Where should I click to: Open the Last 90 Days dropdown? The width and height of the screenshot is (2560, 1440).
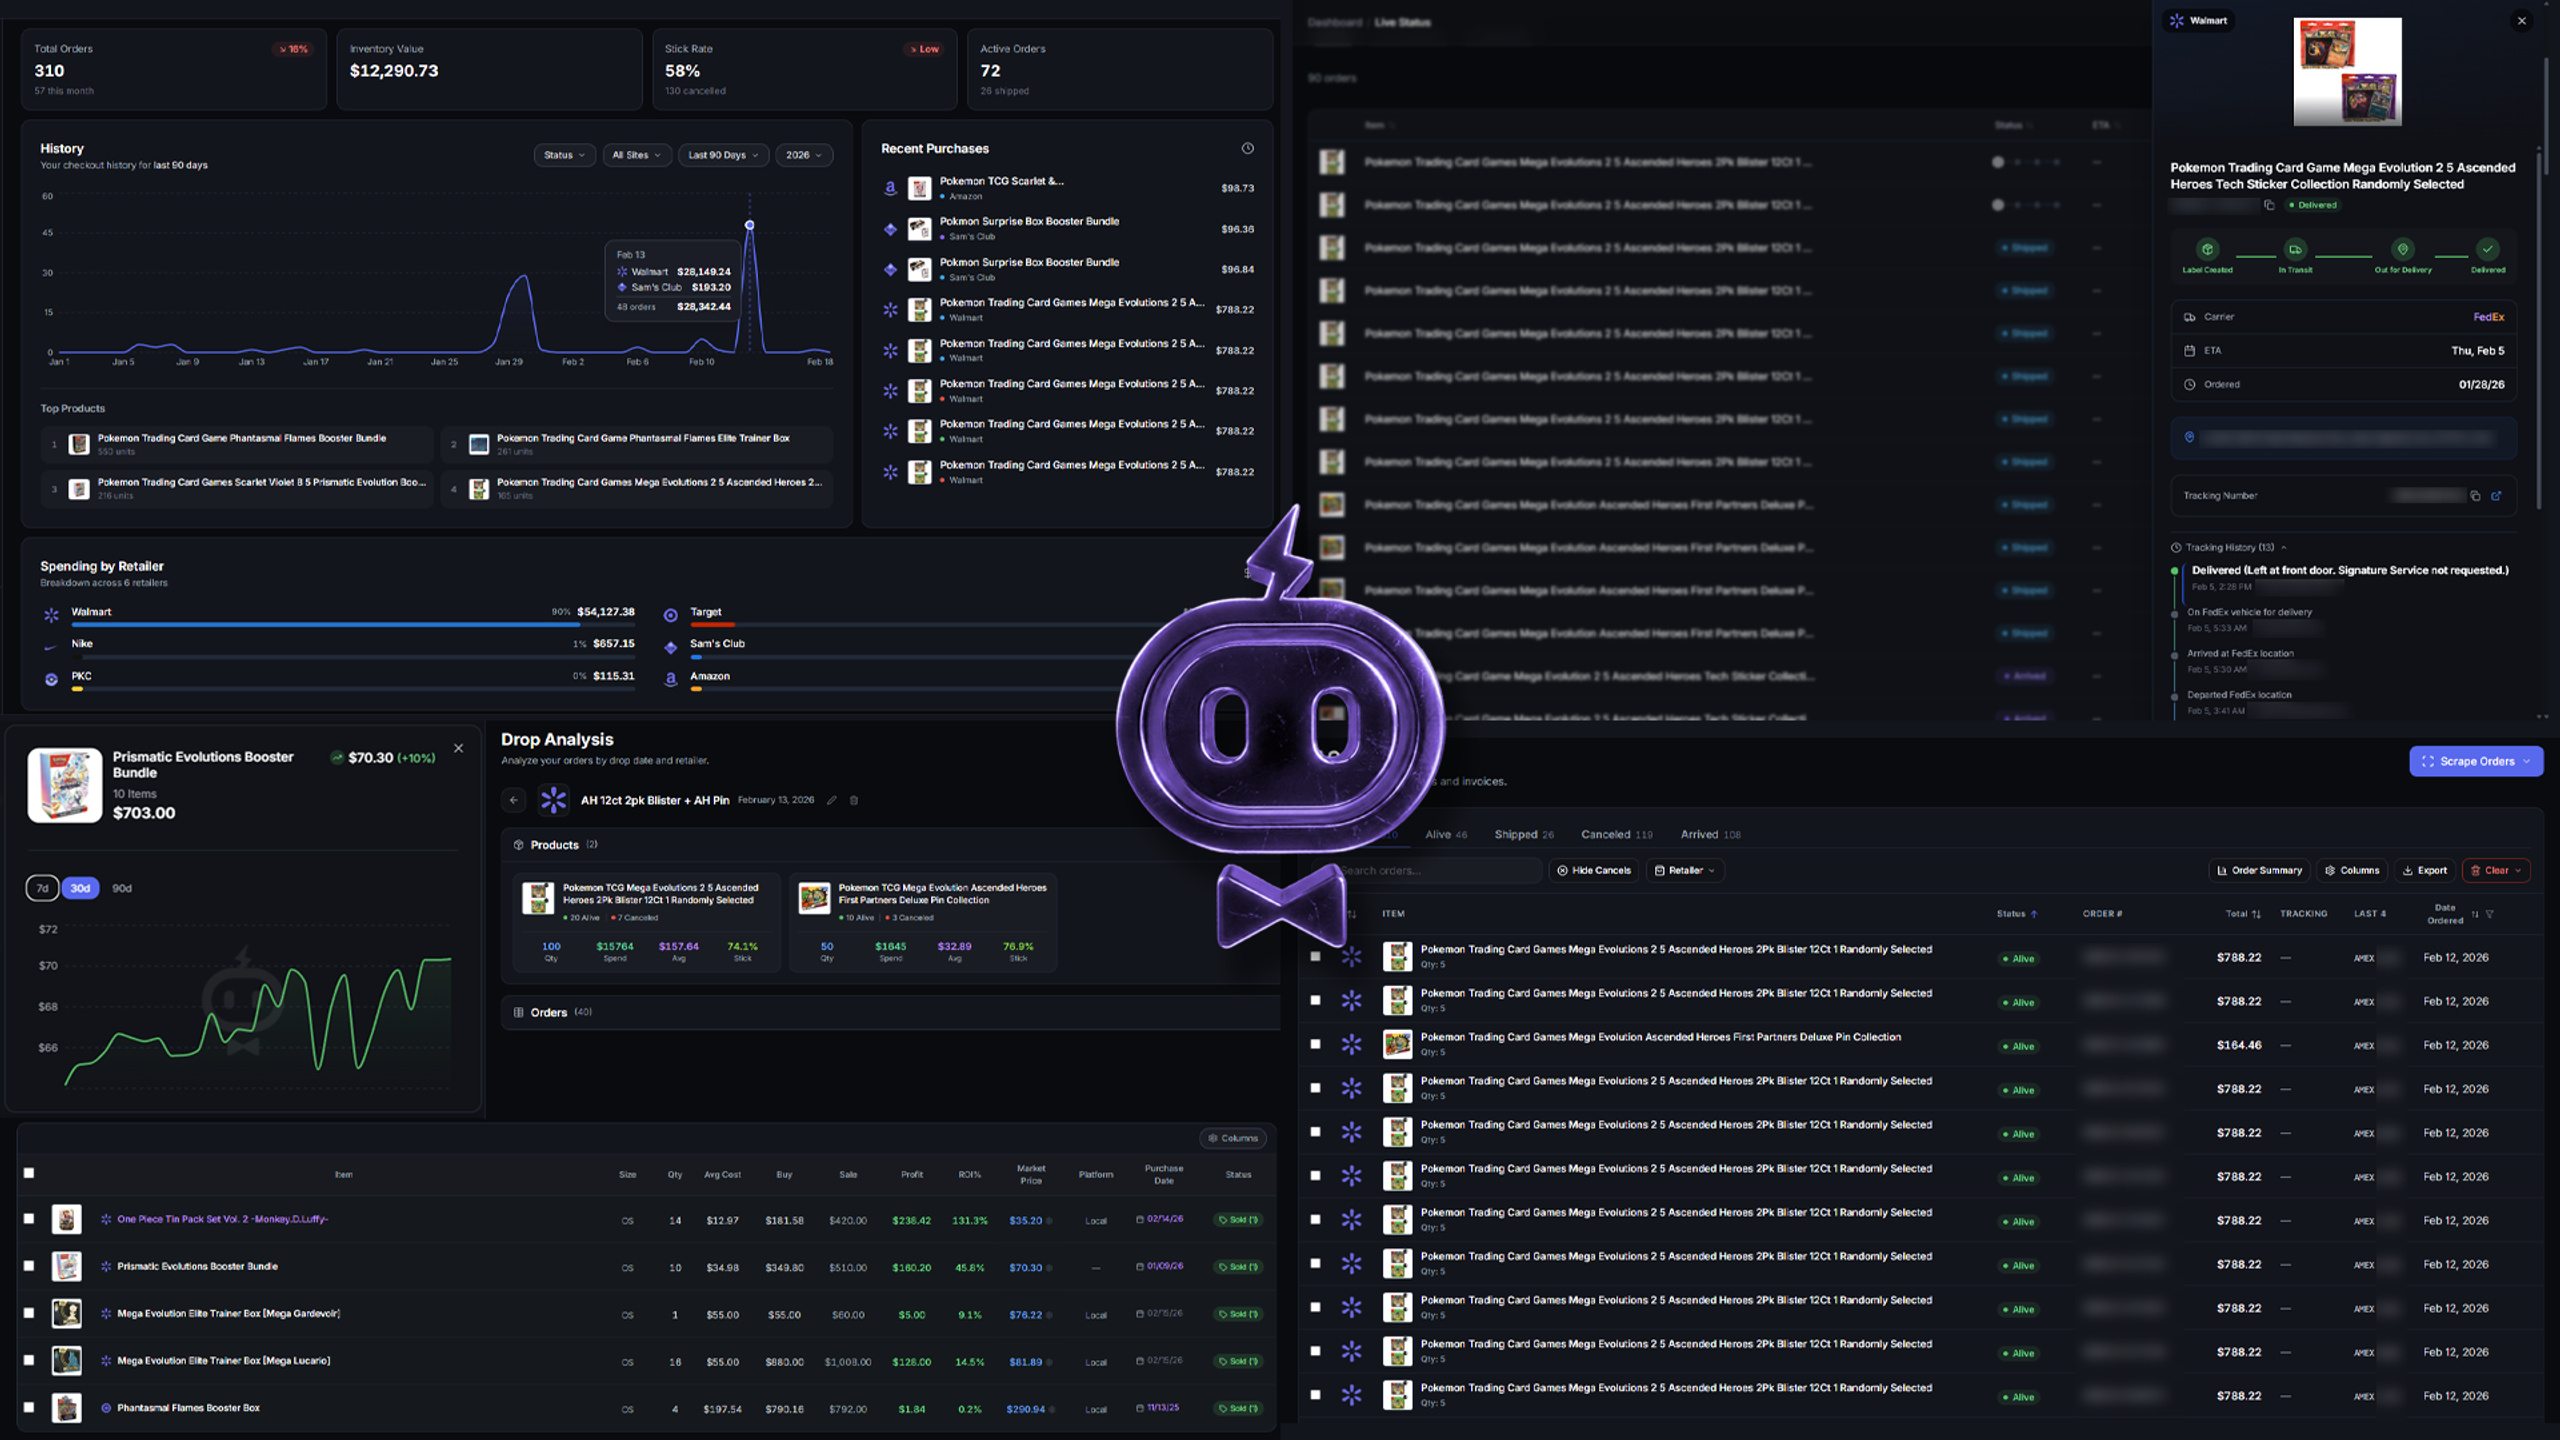point(724,155)
